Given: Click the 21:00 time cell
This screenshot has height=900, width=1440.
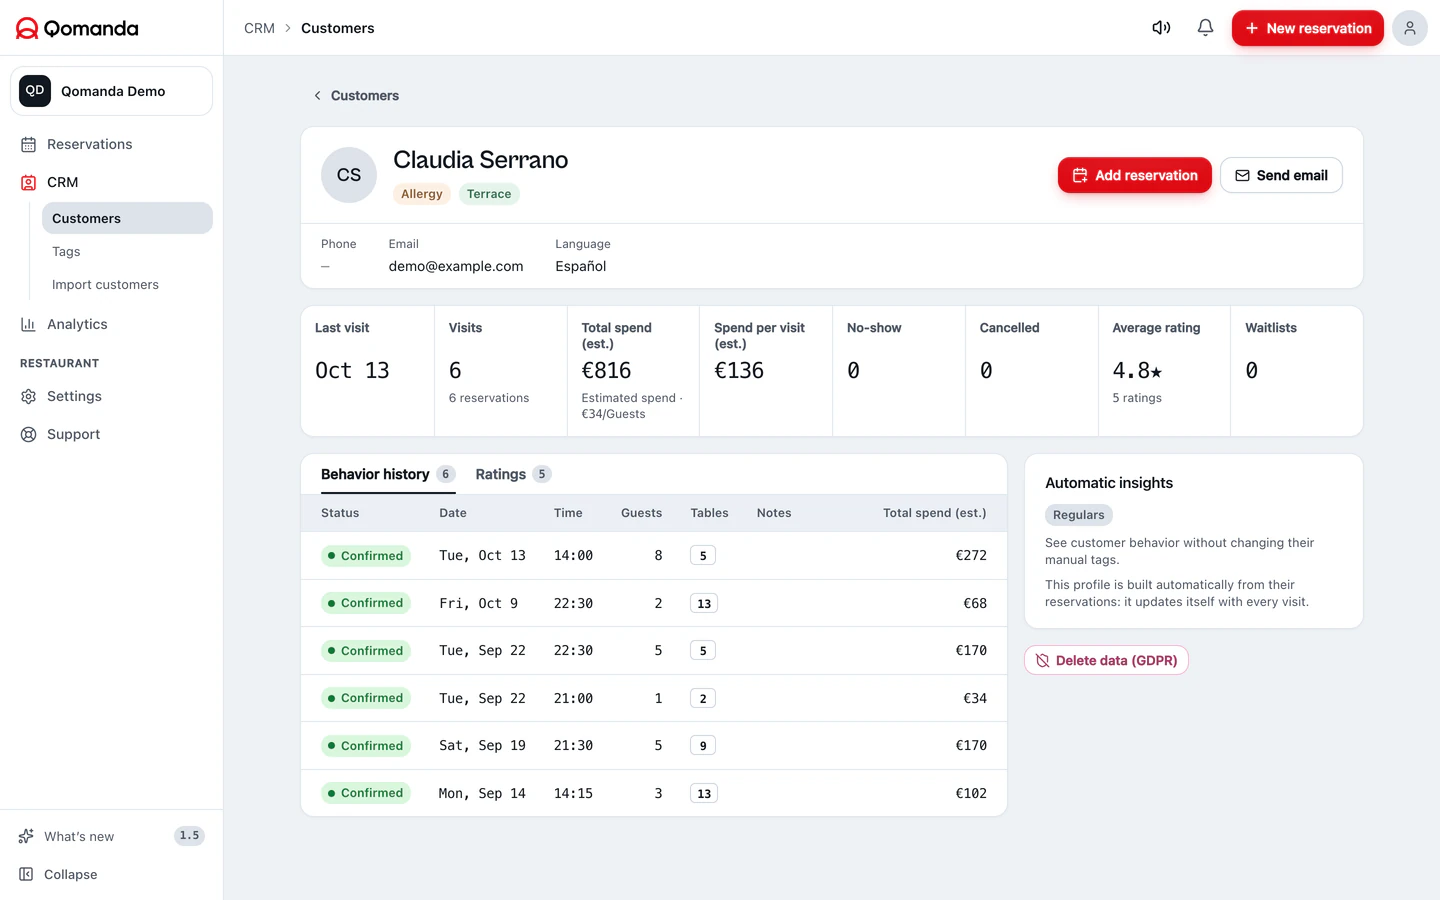Looking at the screenshot, I should coord(573,698).
